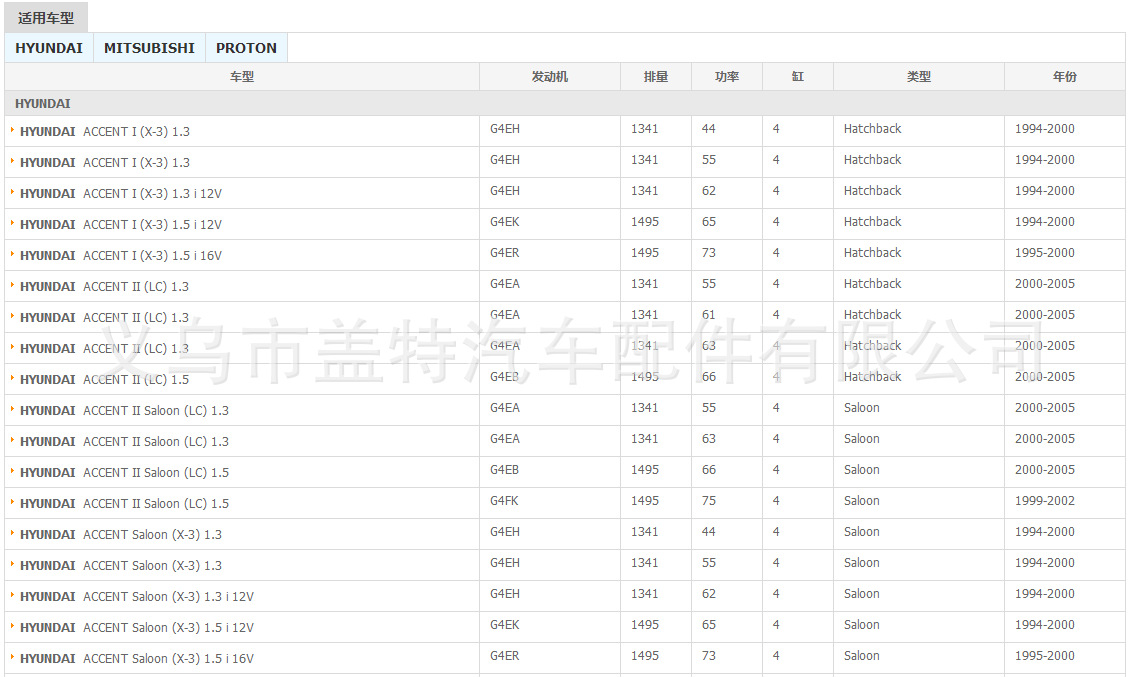
Task: Open ACCENT II Saloon (LC) 1.3 with power 63
Action: coord(124,442)
